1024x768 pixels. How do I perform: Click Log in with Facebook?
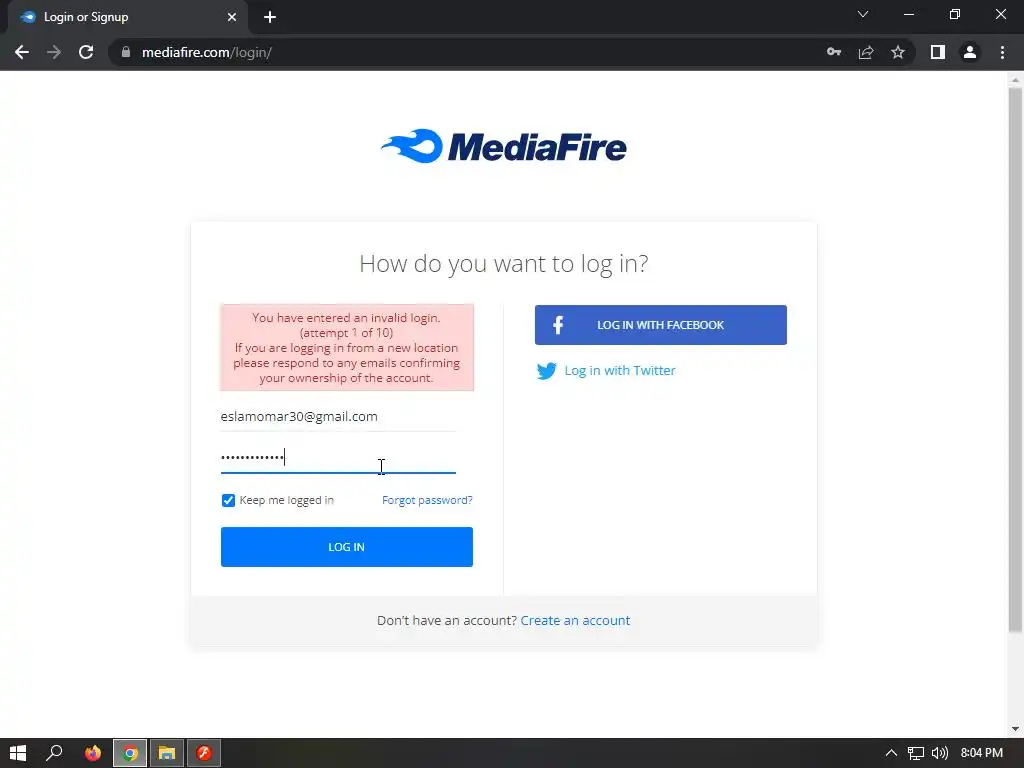660,325
